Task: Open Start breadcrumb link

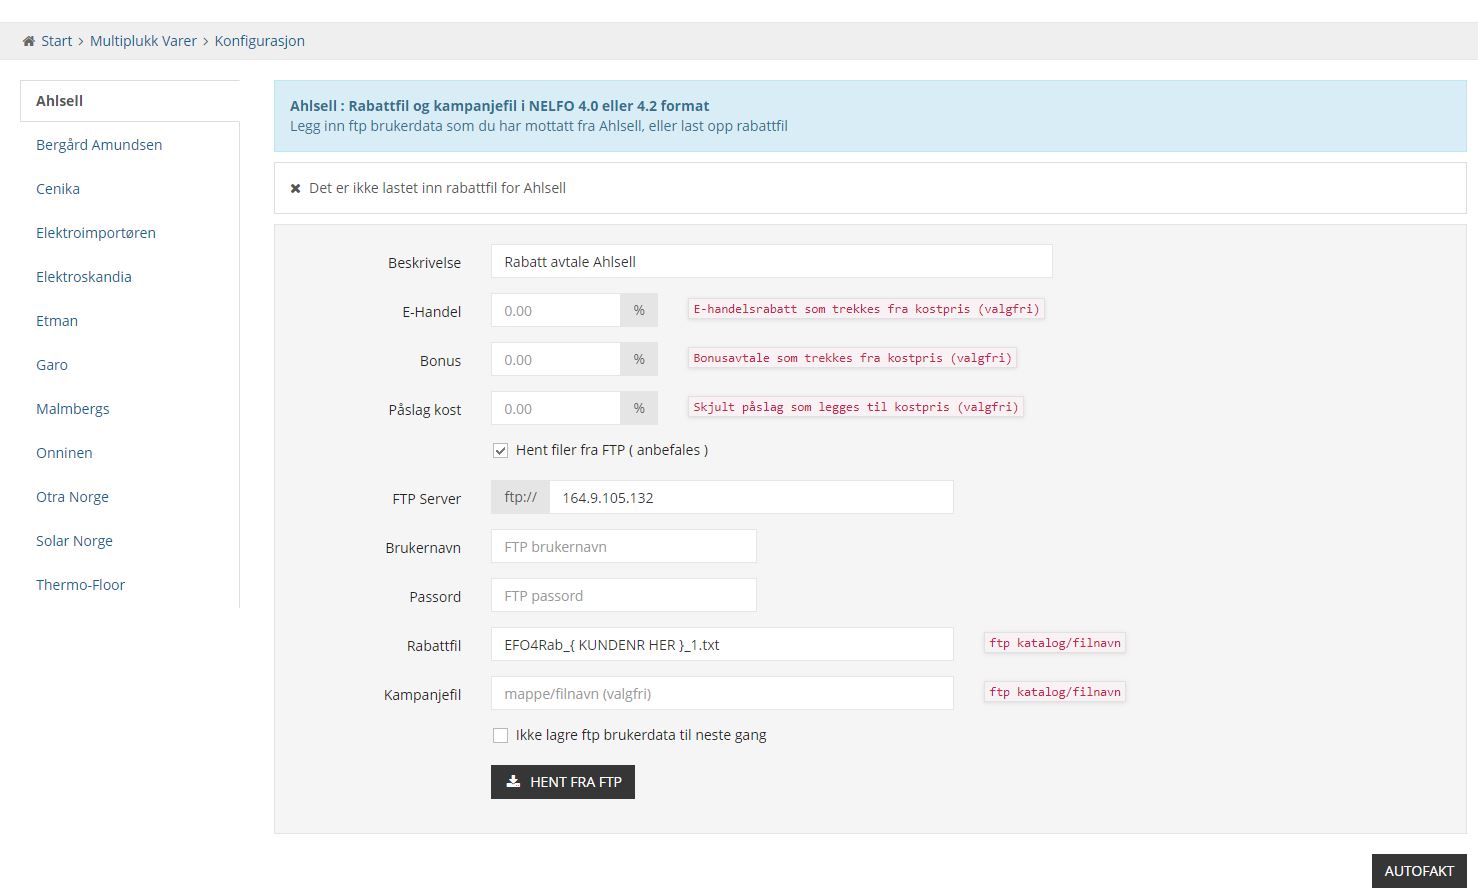Action: coord(56,41)
